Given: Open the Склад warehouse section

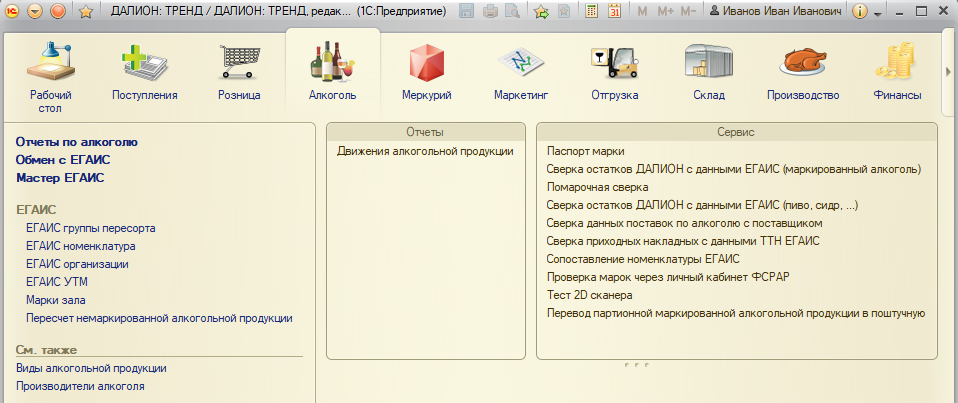Looking at the screenshot, I should [709, 70].
